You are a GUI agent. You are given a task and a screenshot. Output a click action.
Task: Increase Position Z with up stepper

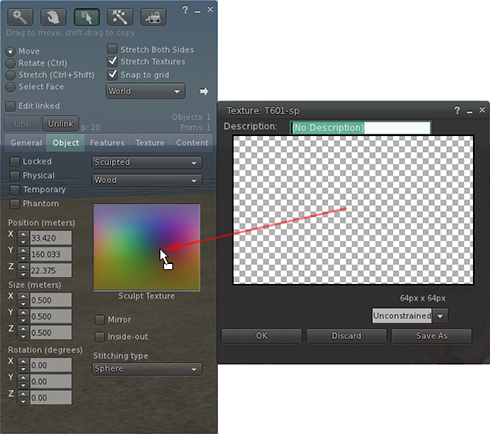[x=23, y=267]
